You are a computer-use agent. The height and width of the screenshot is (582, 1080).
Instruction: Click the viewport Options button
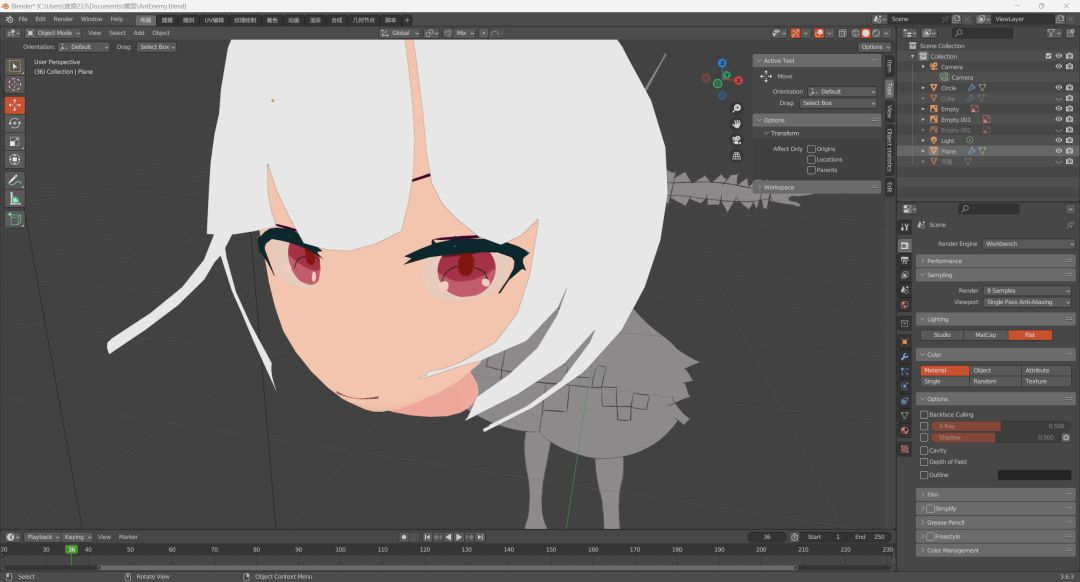(x=875, y=47)
